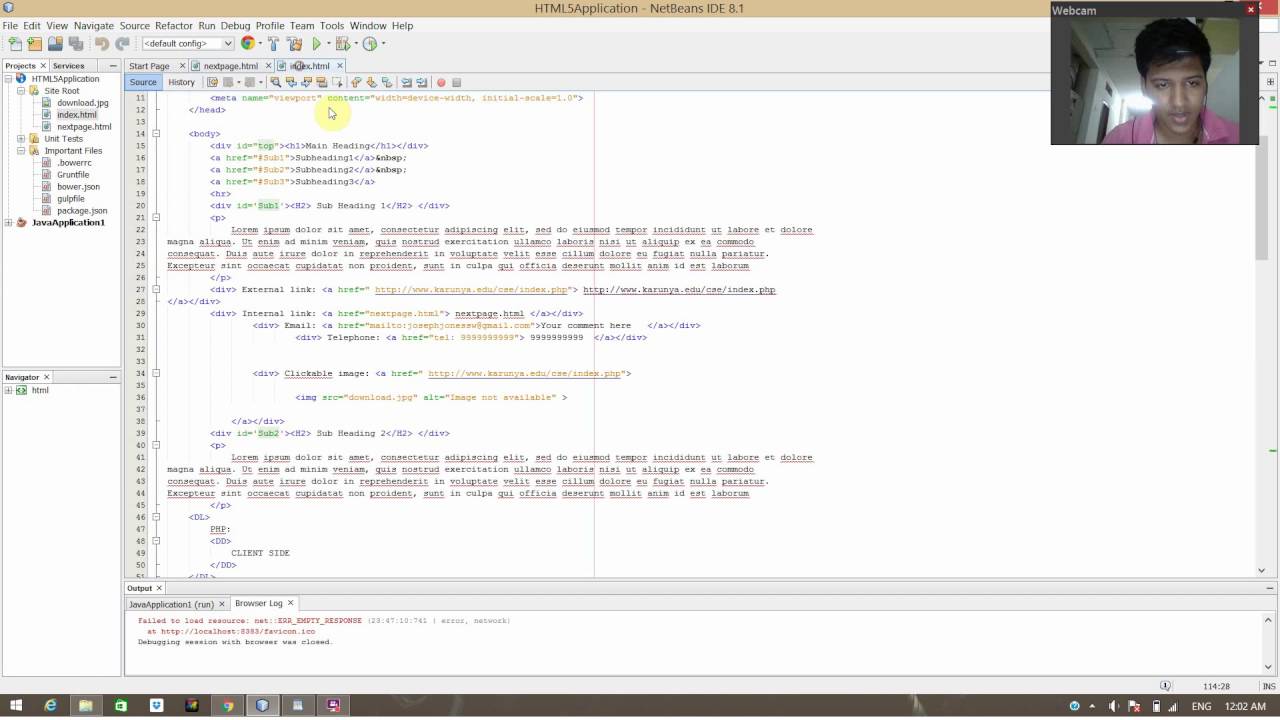This screenshot has height=720, width=1280.
Task: Click the Chrome browser icon in toolbar
Action: point(248,44)
